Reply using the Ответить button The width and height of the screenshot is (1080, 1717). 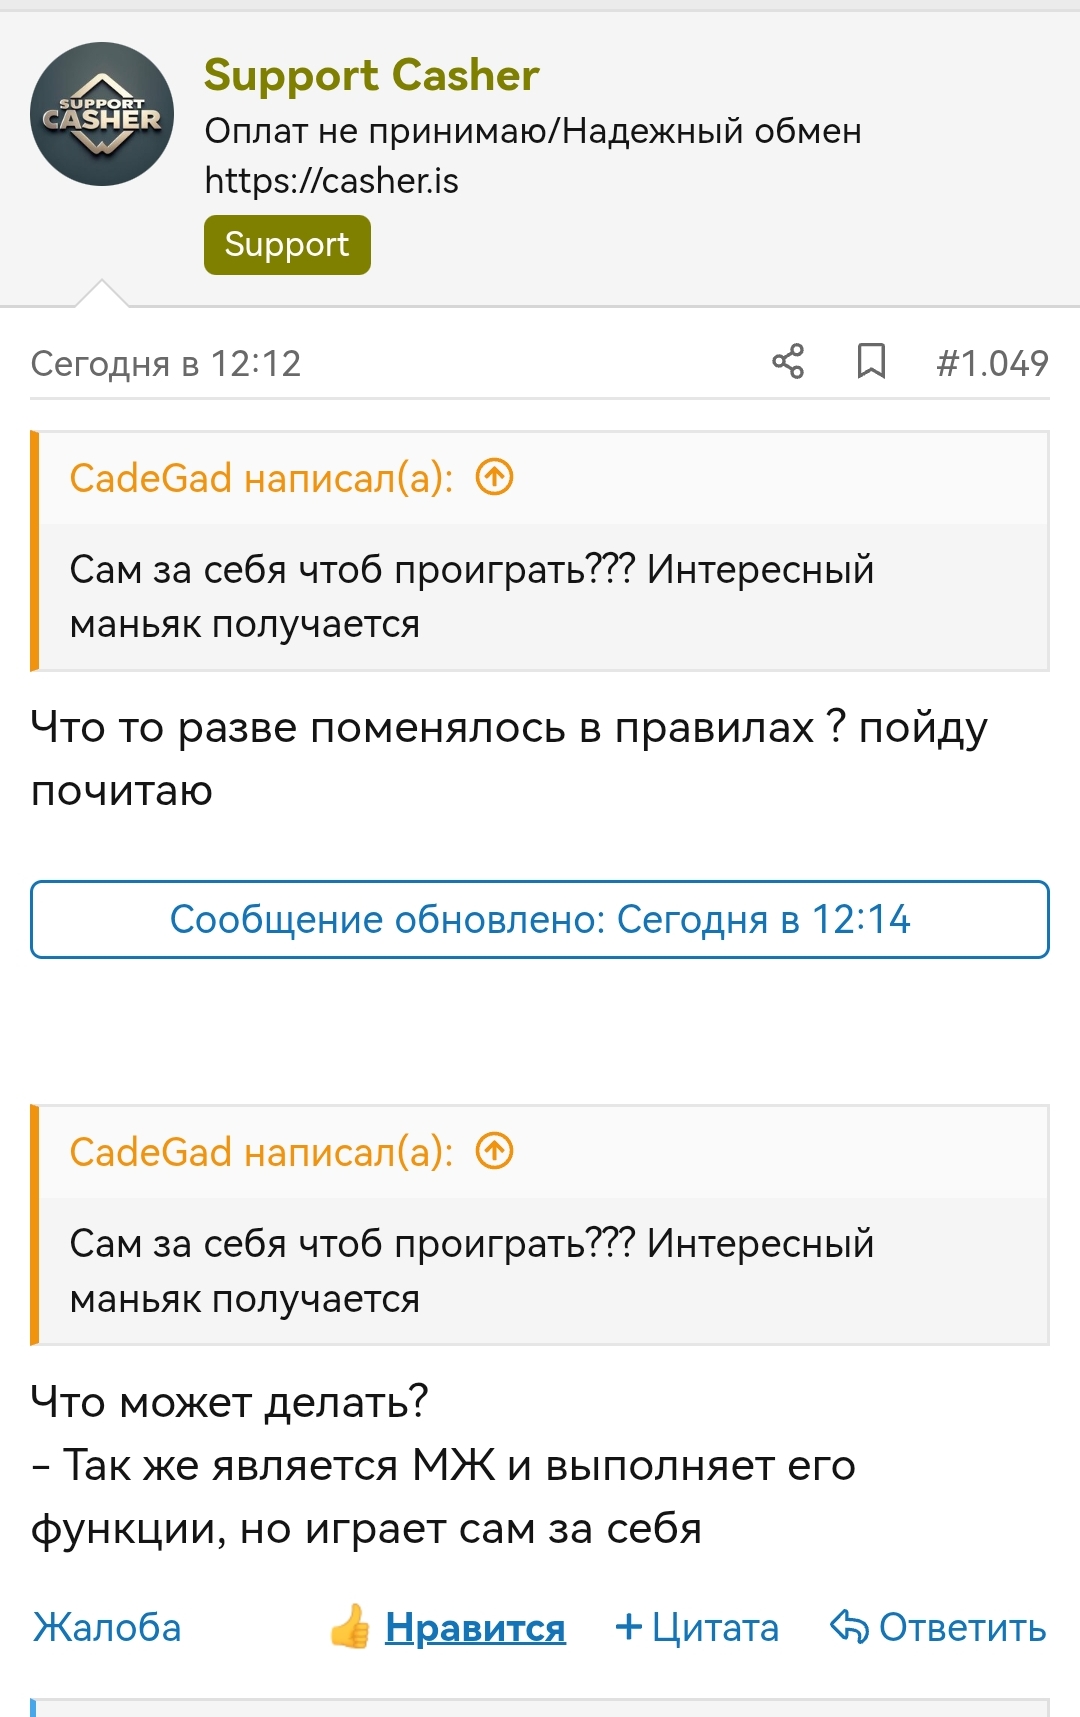pyautogui.click(x=962, y=1628)
